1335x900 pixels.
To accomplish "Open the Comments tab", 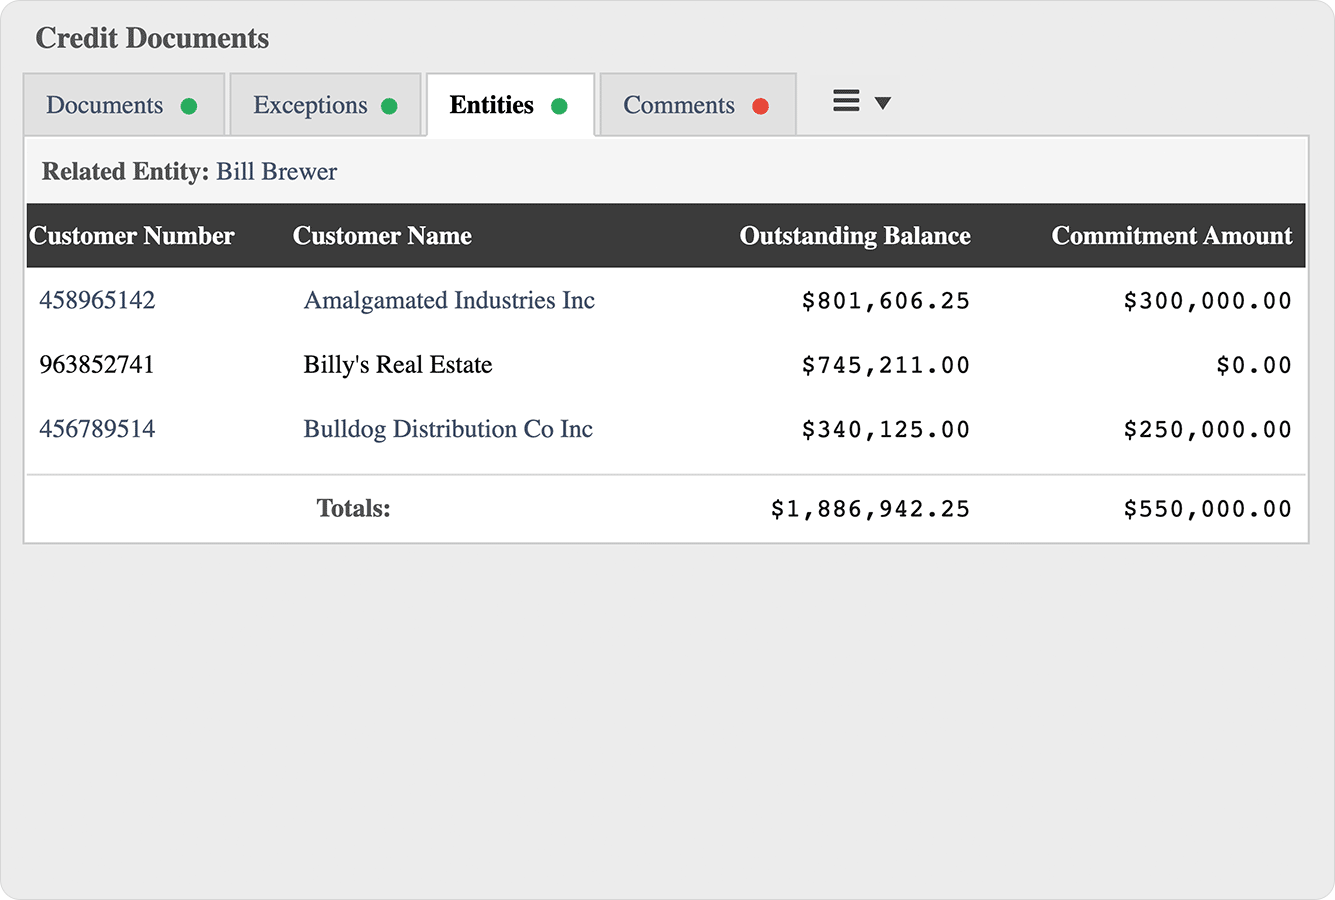I will click(678, 105).
